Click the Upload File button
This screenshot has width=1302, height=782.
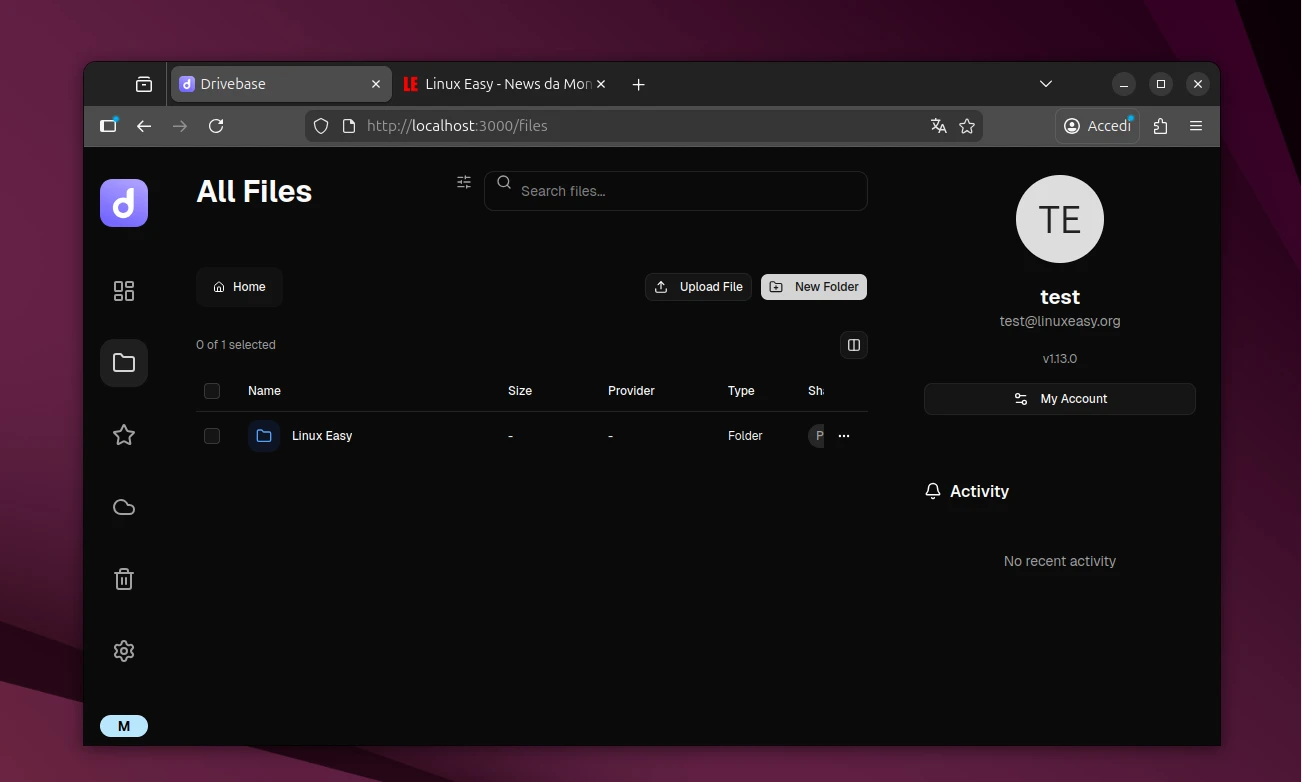[x=698, y=287]
